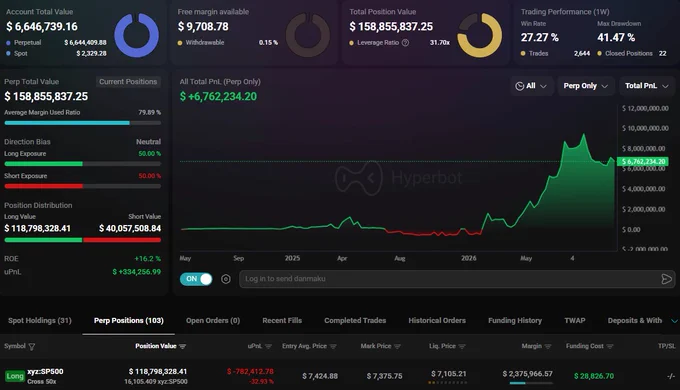Click the Account Total Value blue donut chart
This screenshot has width=680, height=390.
(136, 35)
